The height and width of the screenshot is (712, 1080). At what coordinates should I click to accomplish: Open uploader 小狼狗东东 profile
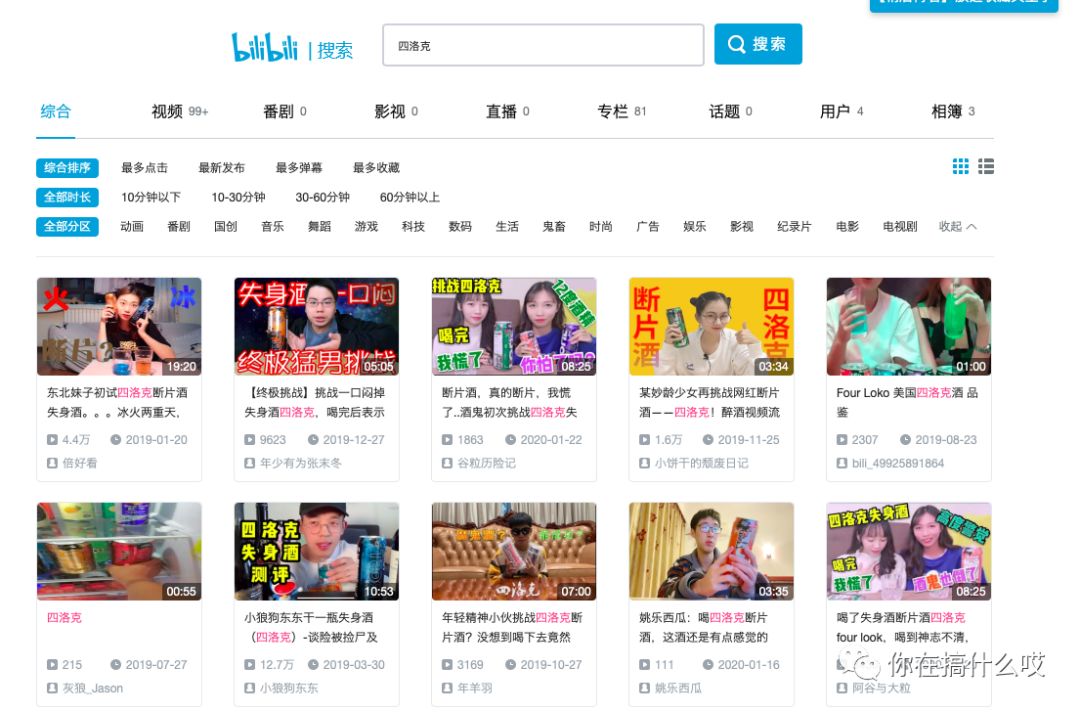tap(289, 688)
